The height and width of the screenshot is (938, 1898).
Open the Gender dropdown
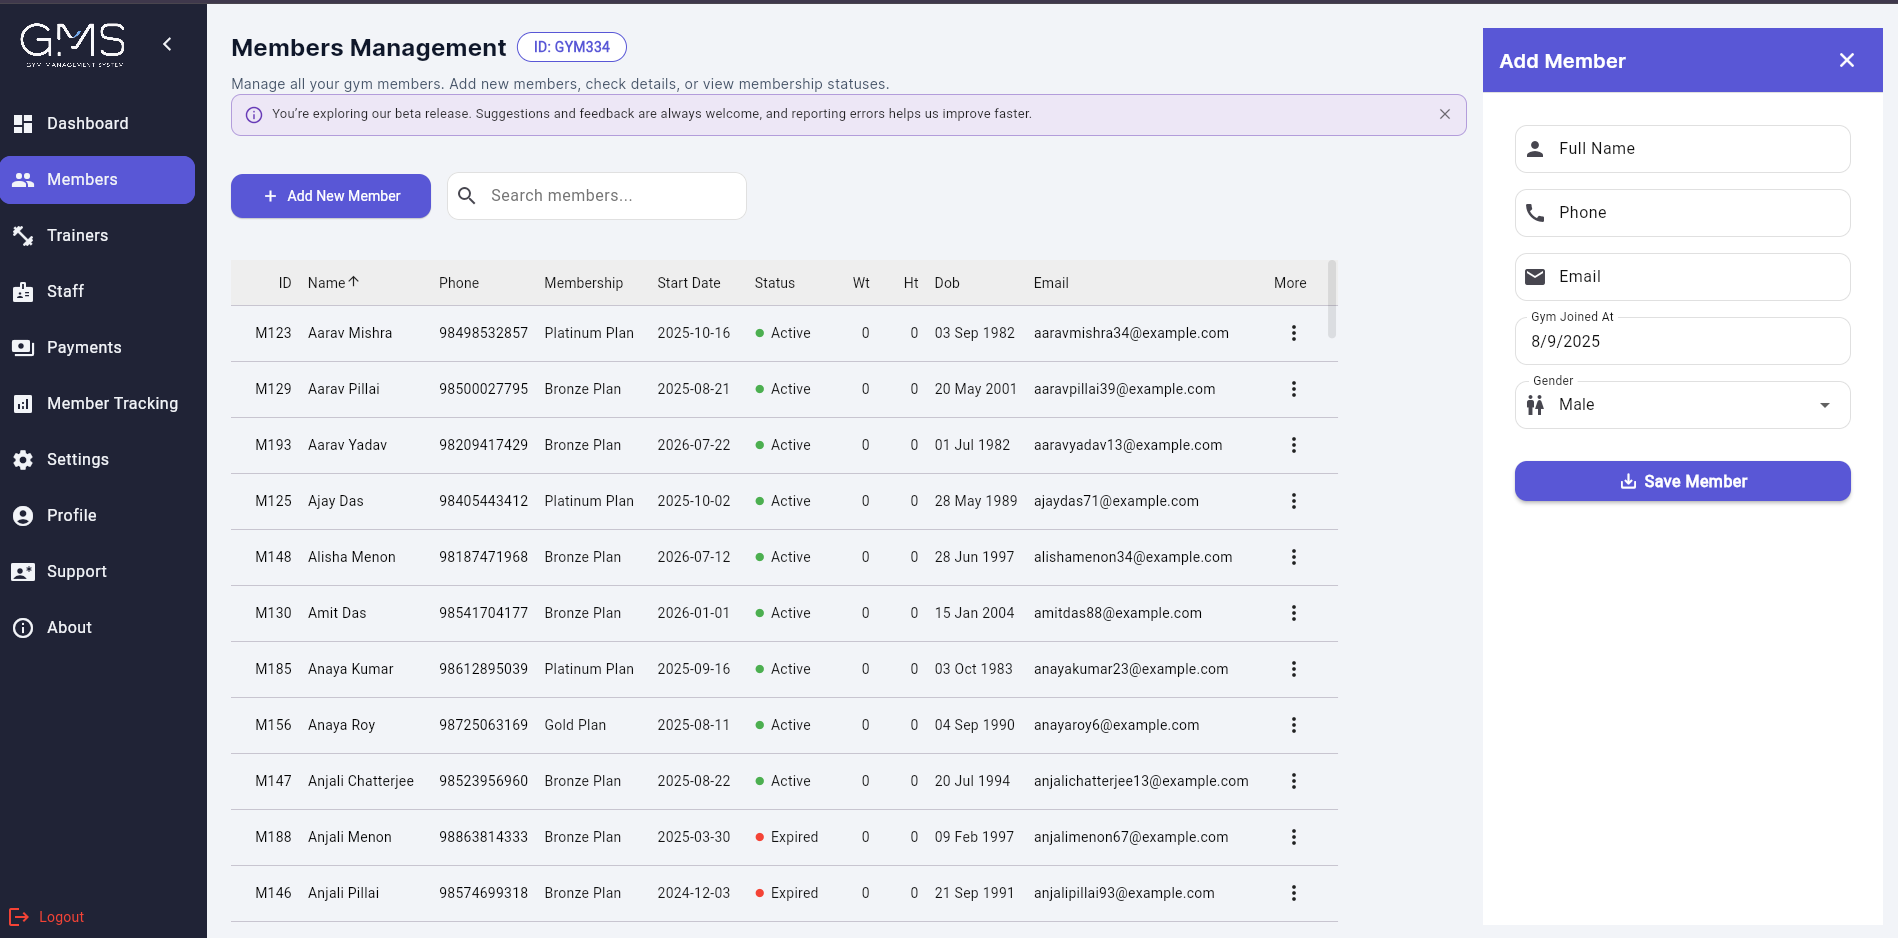pos(1682,405)
